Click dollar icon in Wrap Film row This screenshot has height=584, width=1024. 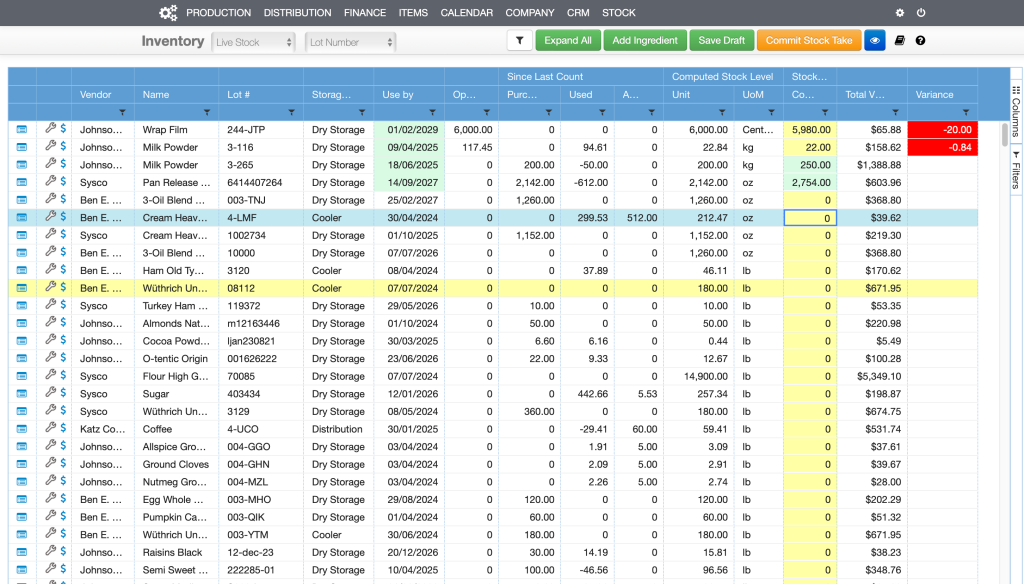pyautogui.click(x=63, y=129)
